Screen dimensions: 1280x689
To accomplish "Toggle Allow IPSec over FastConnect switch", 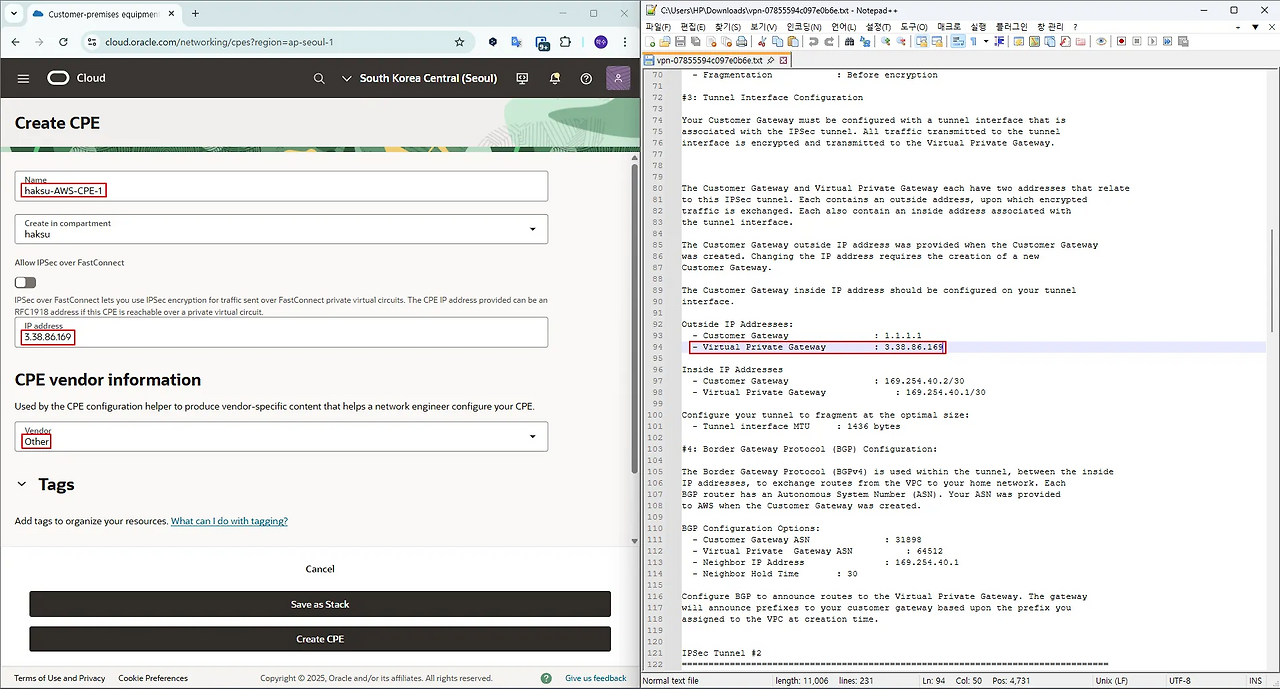I will [x=25, y=283].
